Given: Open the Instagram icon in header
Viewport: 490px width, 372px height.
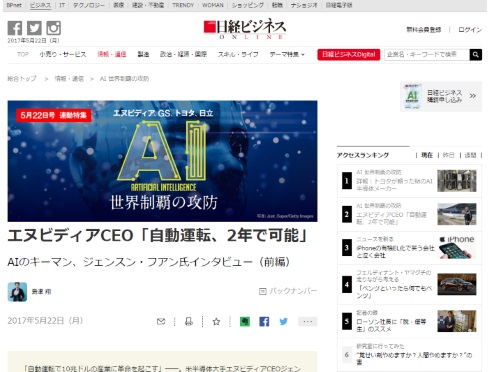Looking at the screenshot, I should [53, 28].
